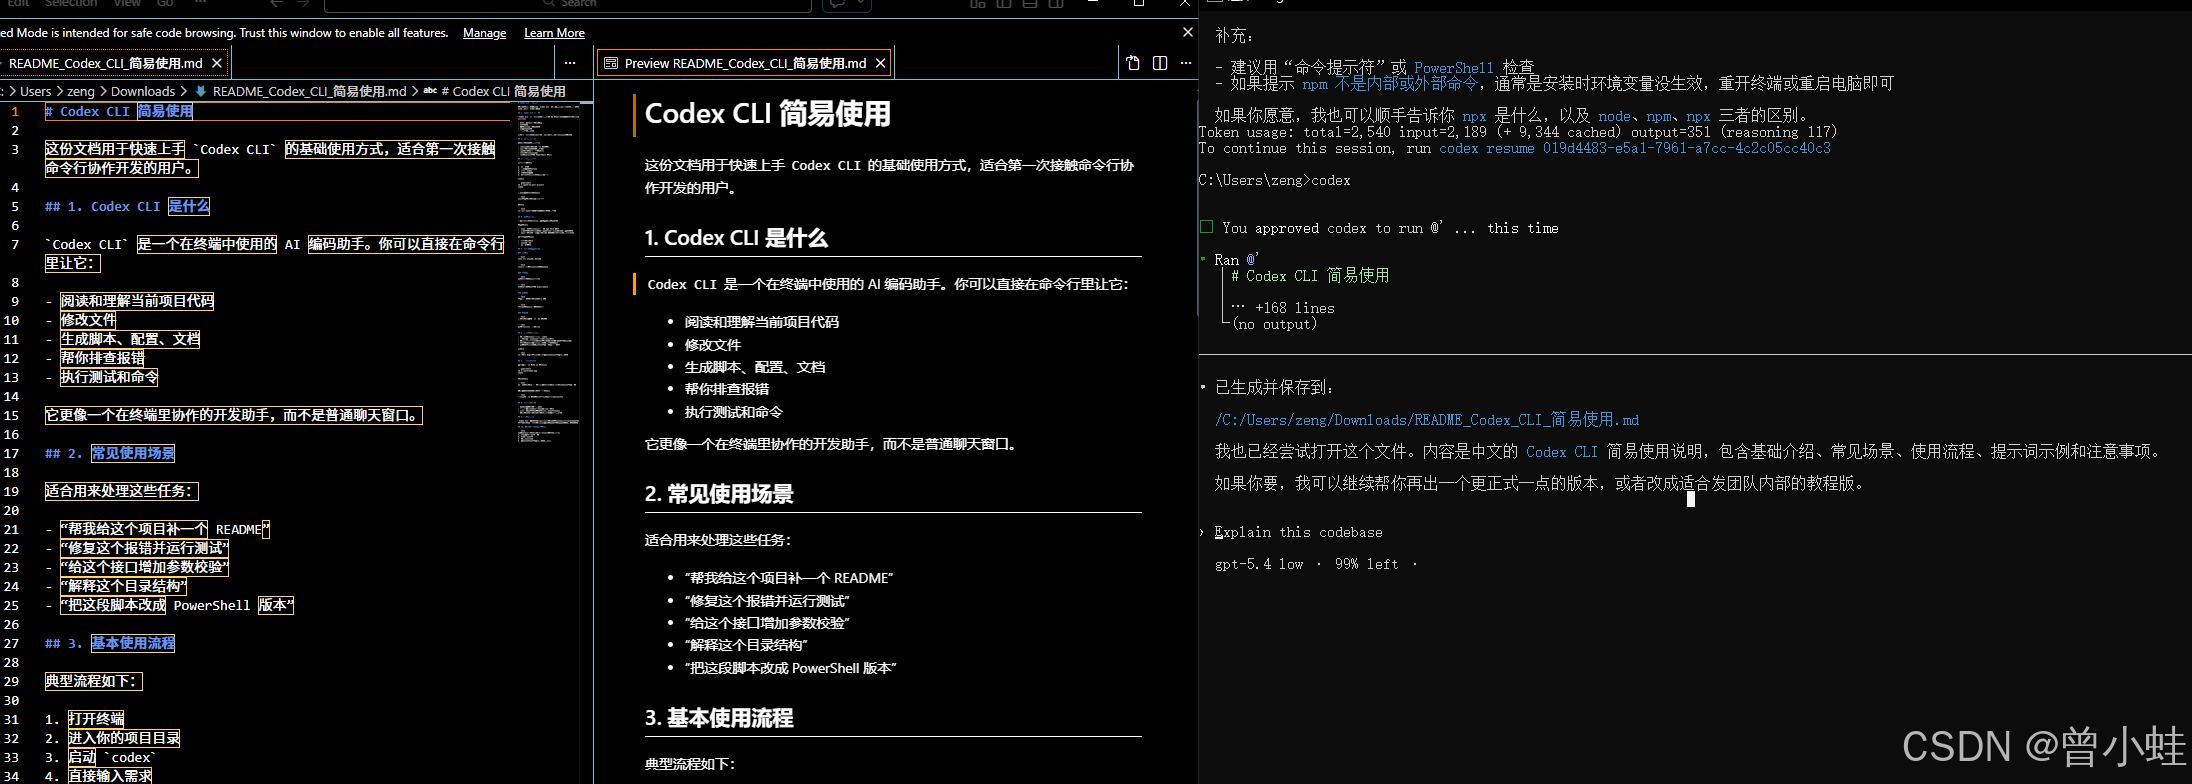Image resolution: width=2192 pixels, height=784 pixels.
Task: Click preview bullet '解释这个目录结构'
Action: click(746, 645)
